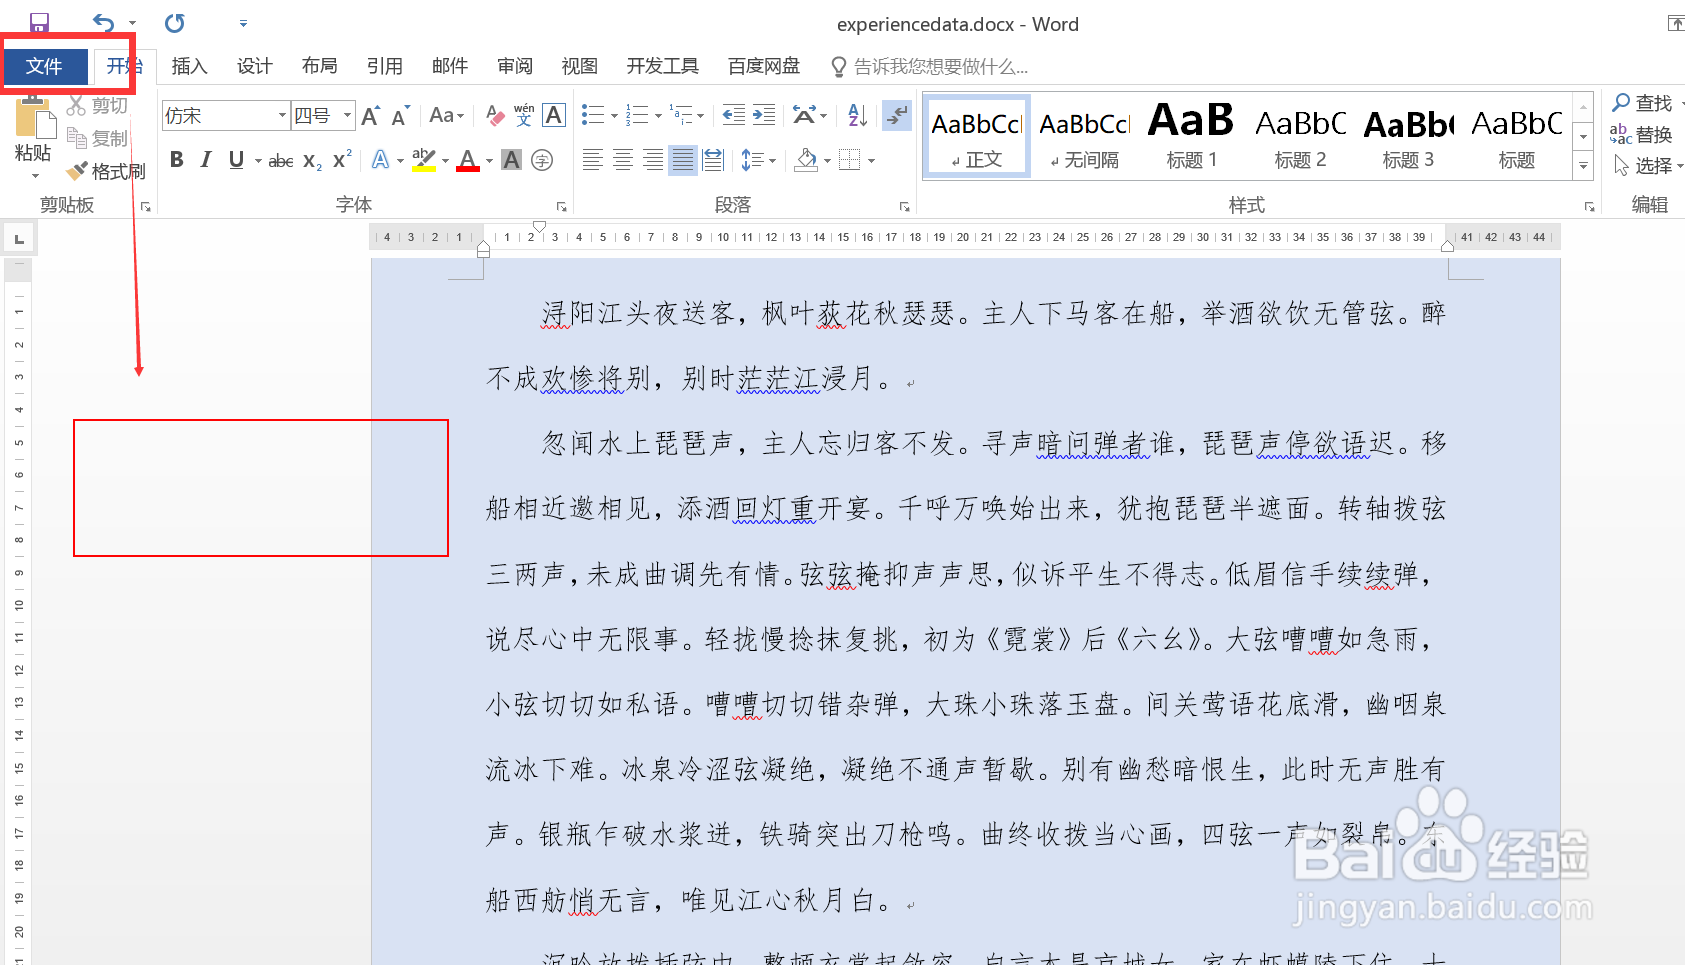Switch to the 设计 (Design) tab
Viewport: 1685px width, 965px height.
(254, 66)
